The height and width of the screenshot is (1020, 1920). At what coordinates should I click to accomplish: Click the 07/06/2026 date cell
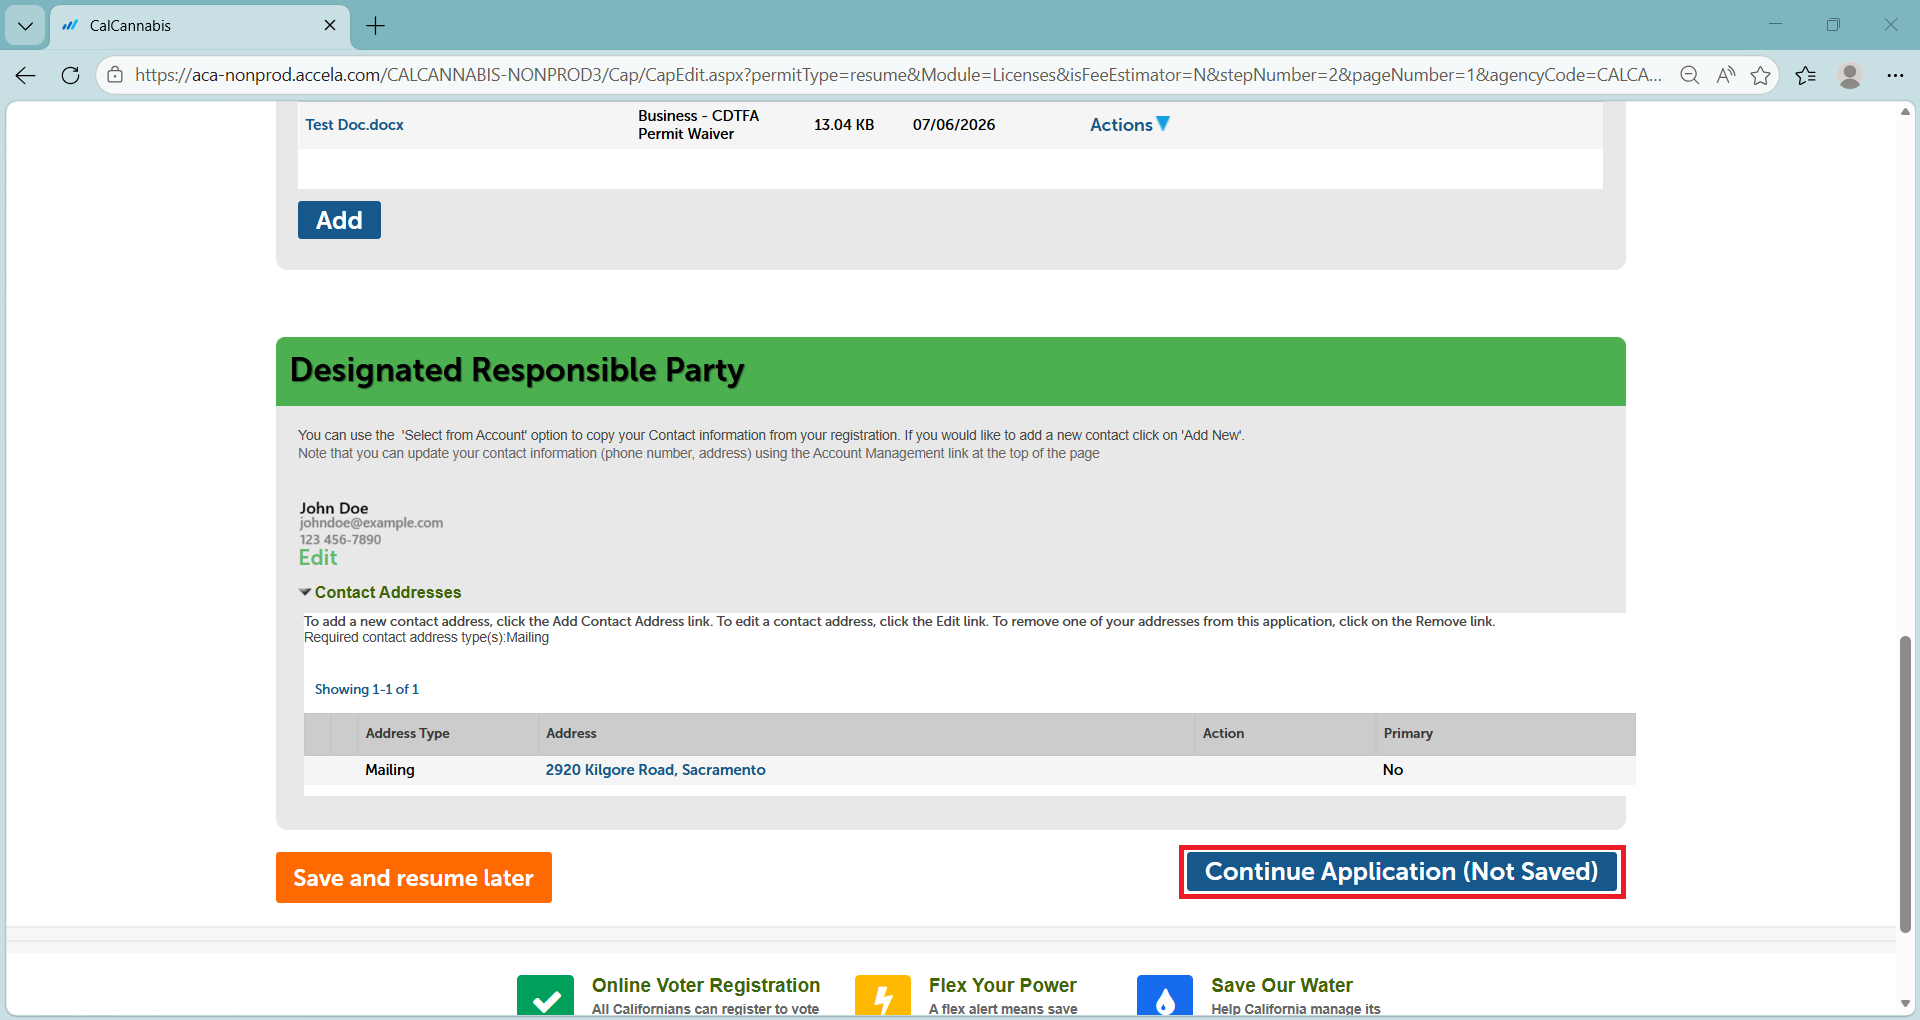(x=954, y=125)
